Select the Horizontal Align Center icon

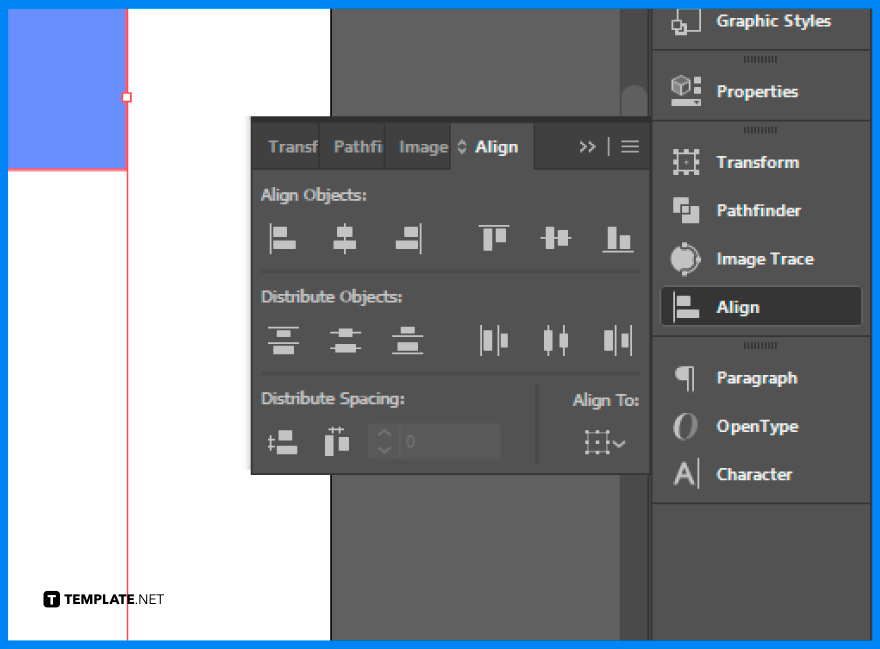click(344, 238)
